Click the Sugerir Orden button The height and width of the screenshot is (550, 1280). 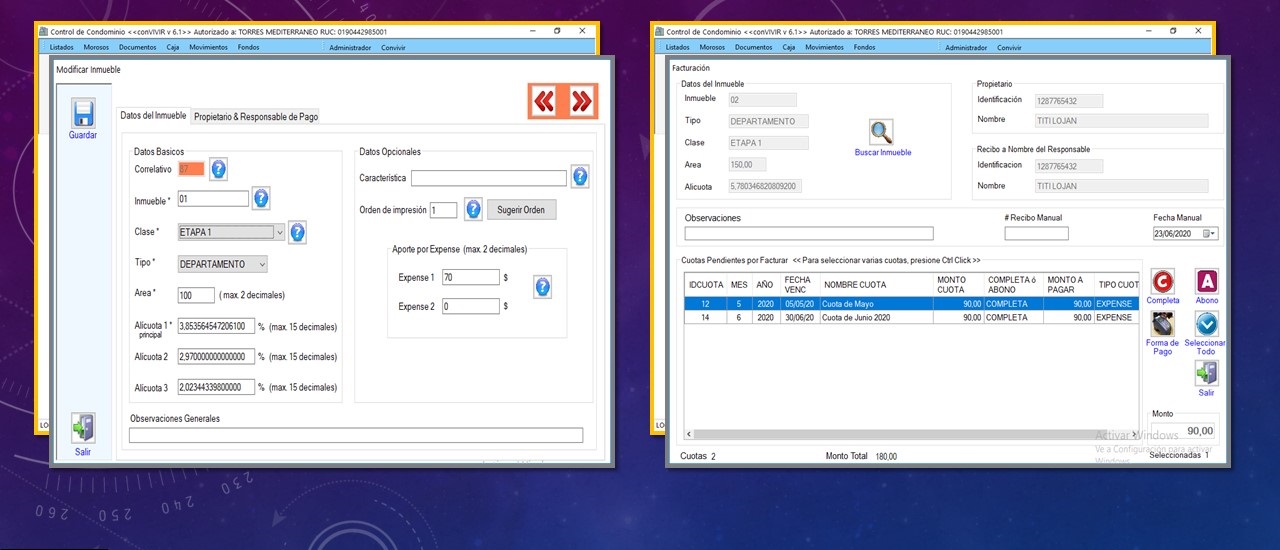(x=521, y=210)
